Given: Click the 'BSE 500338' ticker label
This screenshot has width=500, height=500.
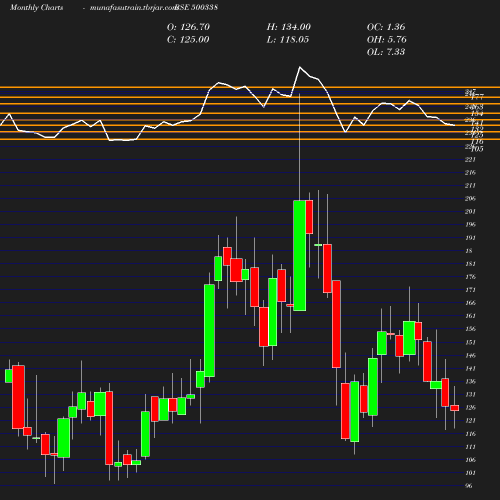Looking at the screenshot, I should [196, 7].
